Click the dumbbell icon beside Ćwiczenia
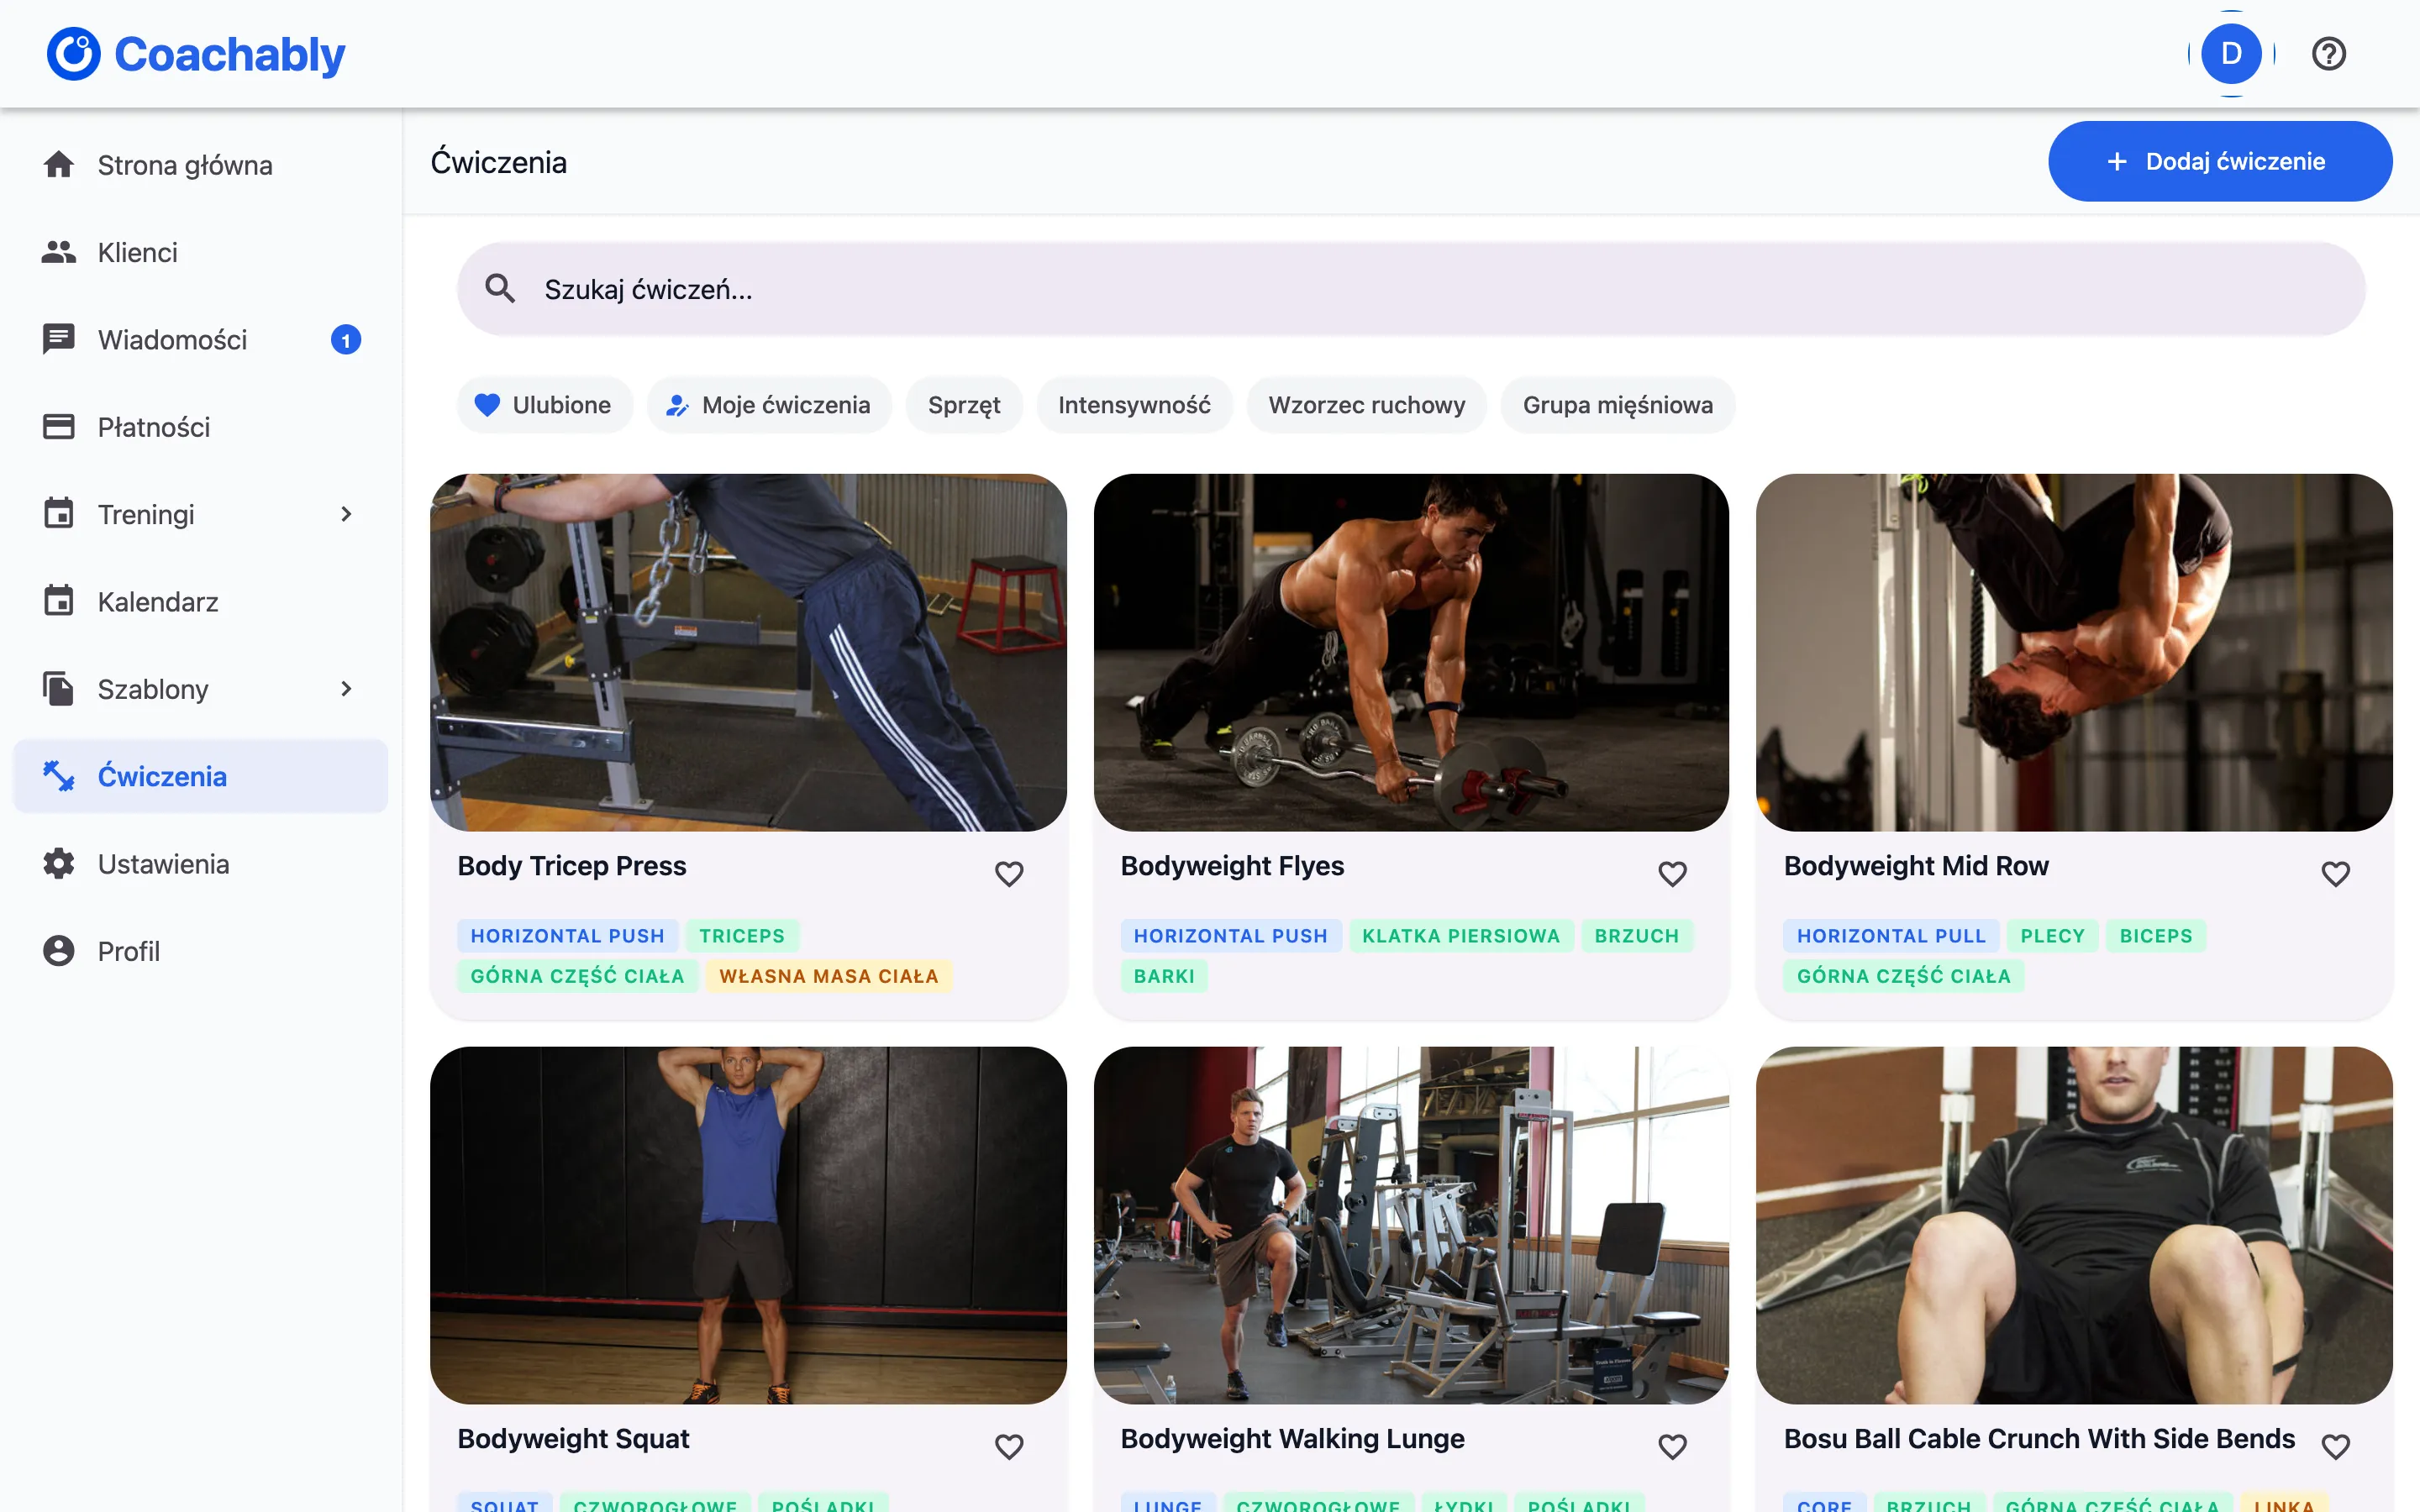The image size is (2420, 1512). click(x=59, y=776)
